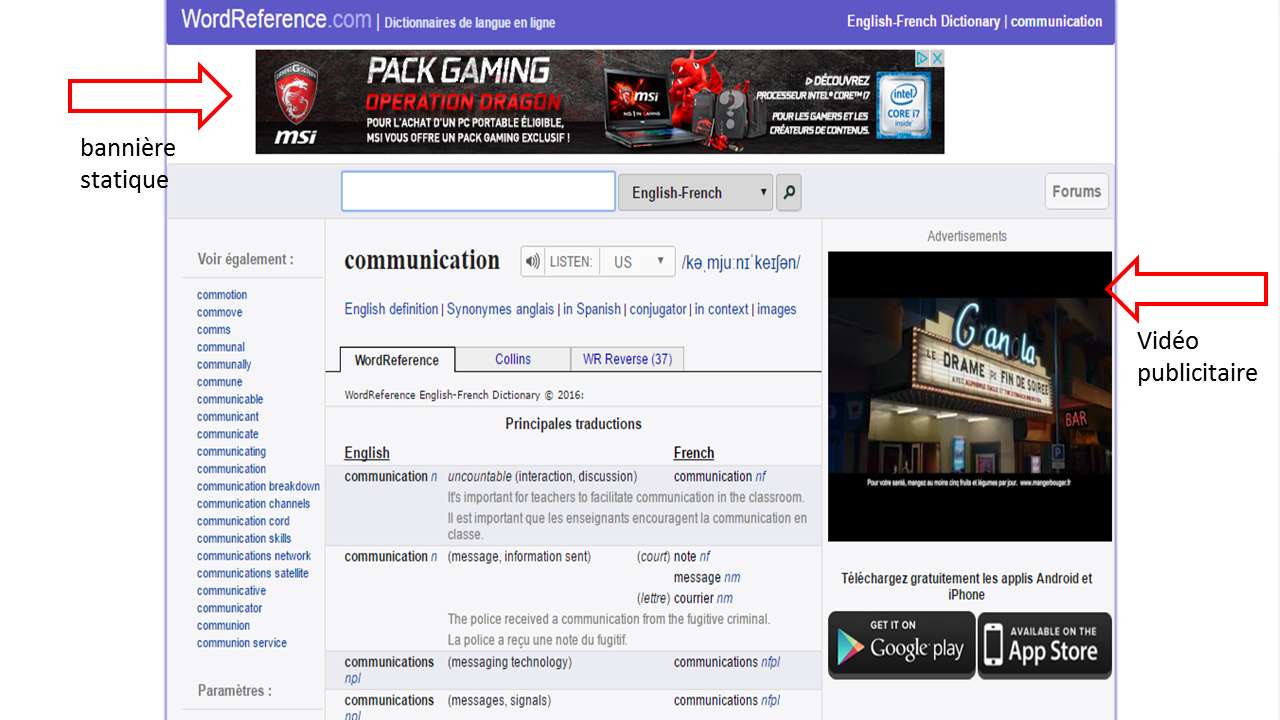Open the US accent dropdown
This screenshot has height=720, width=1280.
[x=639, y=262]
